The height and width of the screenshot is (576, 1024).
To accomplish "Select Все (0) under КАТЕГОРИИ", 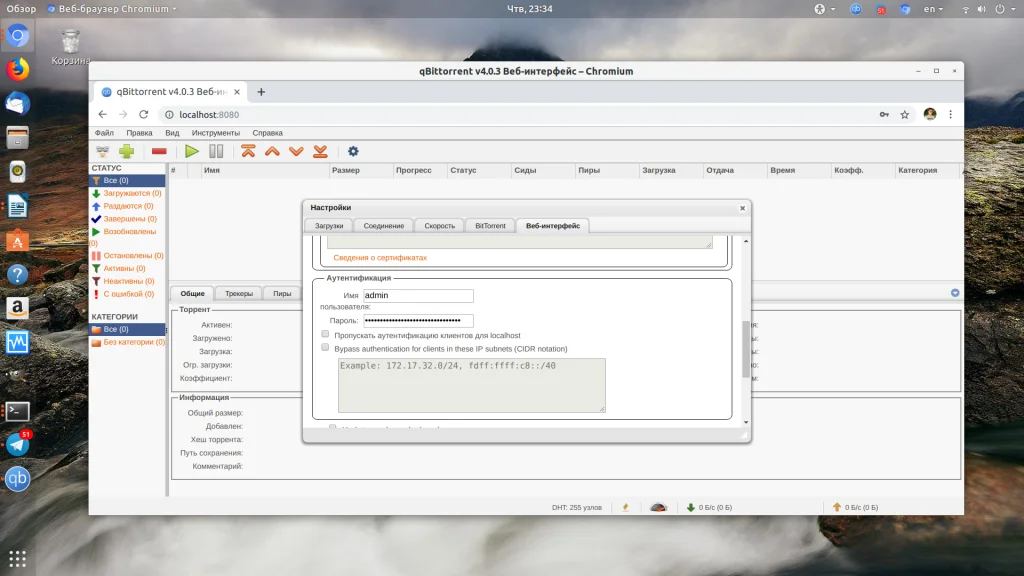I will click(127, 329).
